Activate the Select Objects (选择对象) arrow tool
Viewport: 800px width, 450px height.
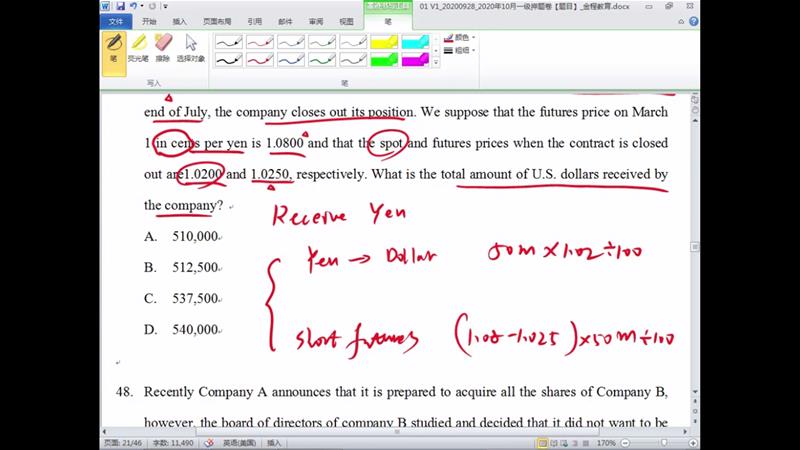click(x=190, y=48)
